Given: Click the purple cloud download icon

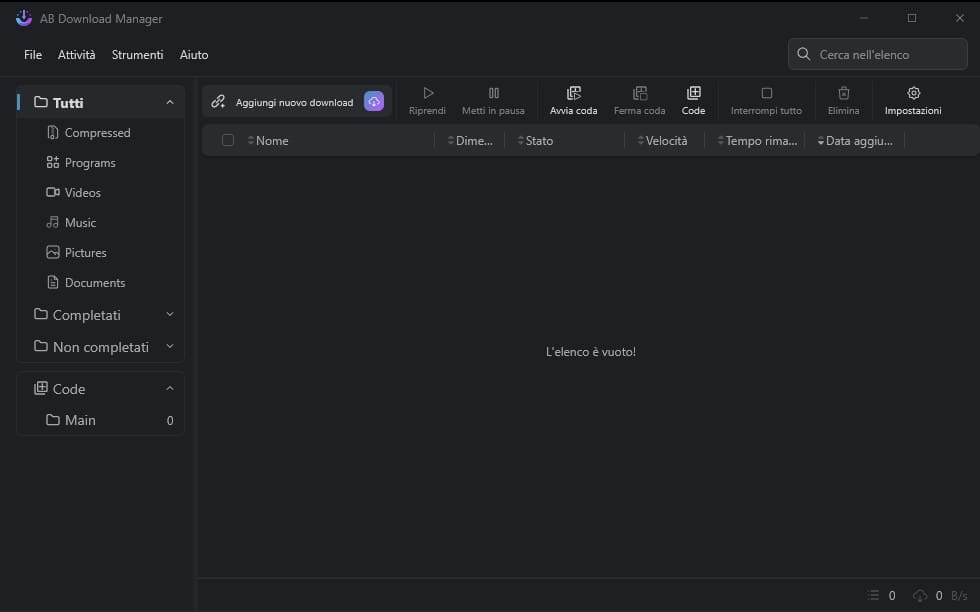Looking at the screenshot, I should point(374,101).
